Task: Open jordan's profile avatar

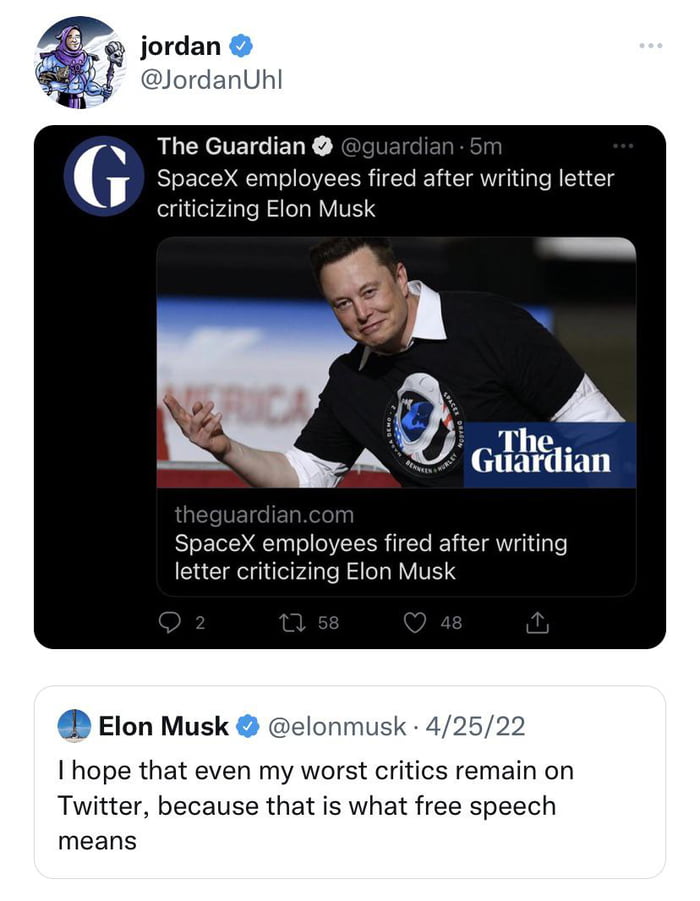Action: pyautogui.click(x=80, y=62)
